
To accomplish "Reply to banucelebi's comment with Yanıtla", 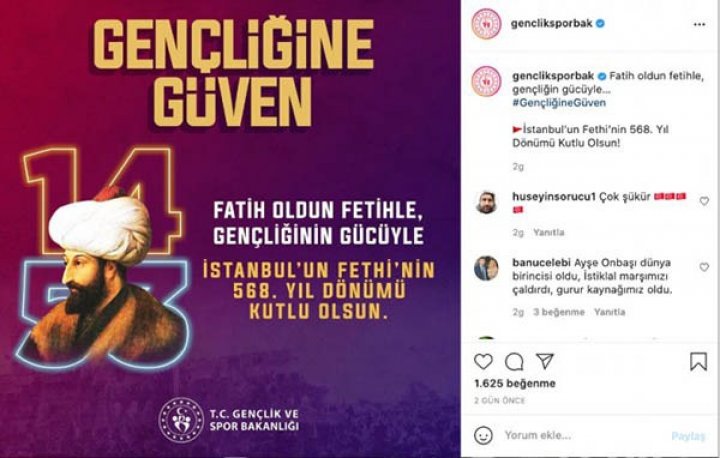I will pyautogui.click(x=609, y=312).
